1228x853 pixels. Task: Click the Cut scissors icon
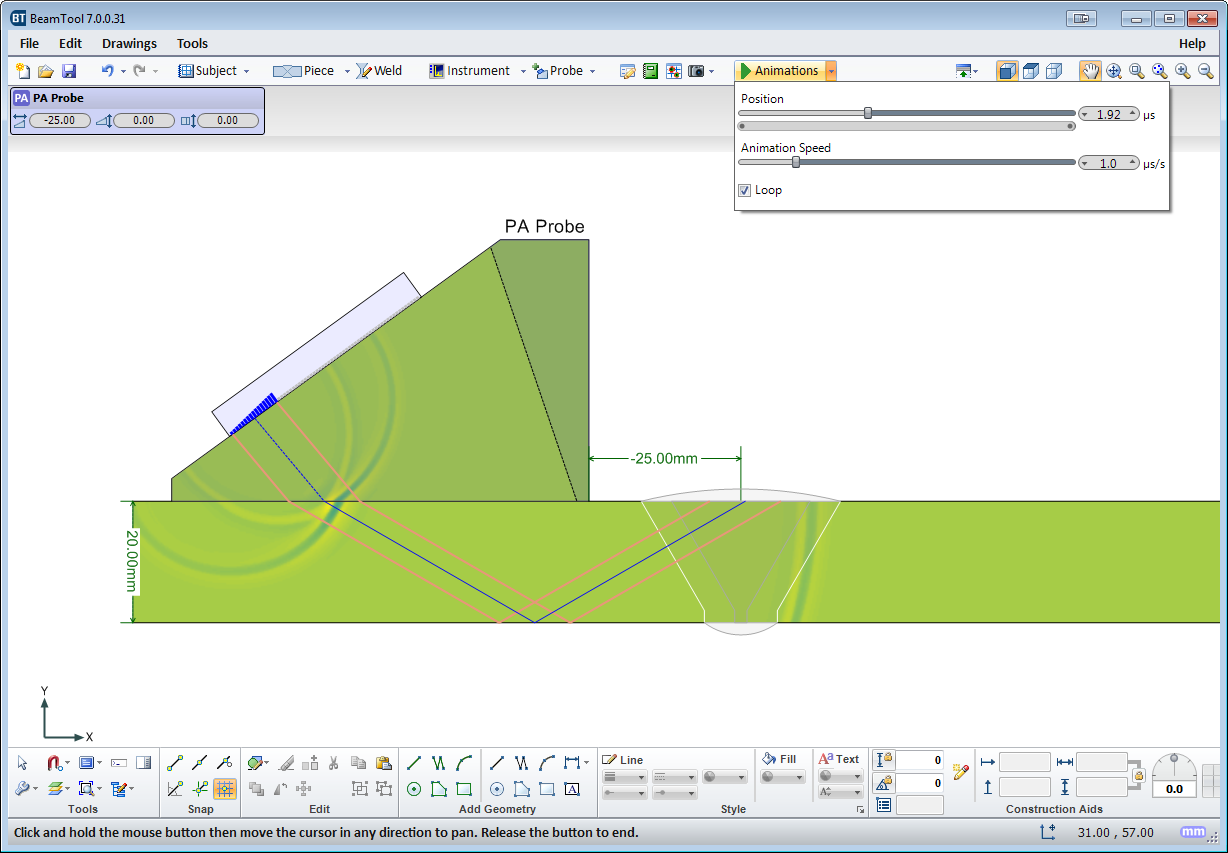pyautogui.click(x=334, y=763)
